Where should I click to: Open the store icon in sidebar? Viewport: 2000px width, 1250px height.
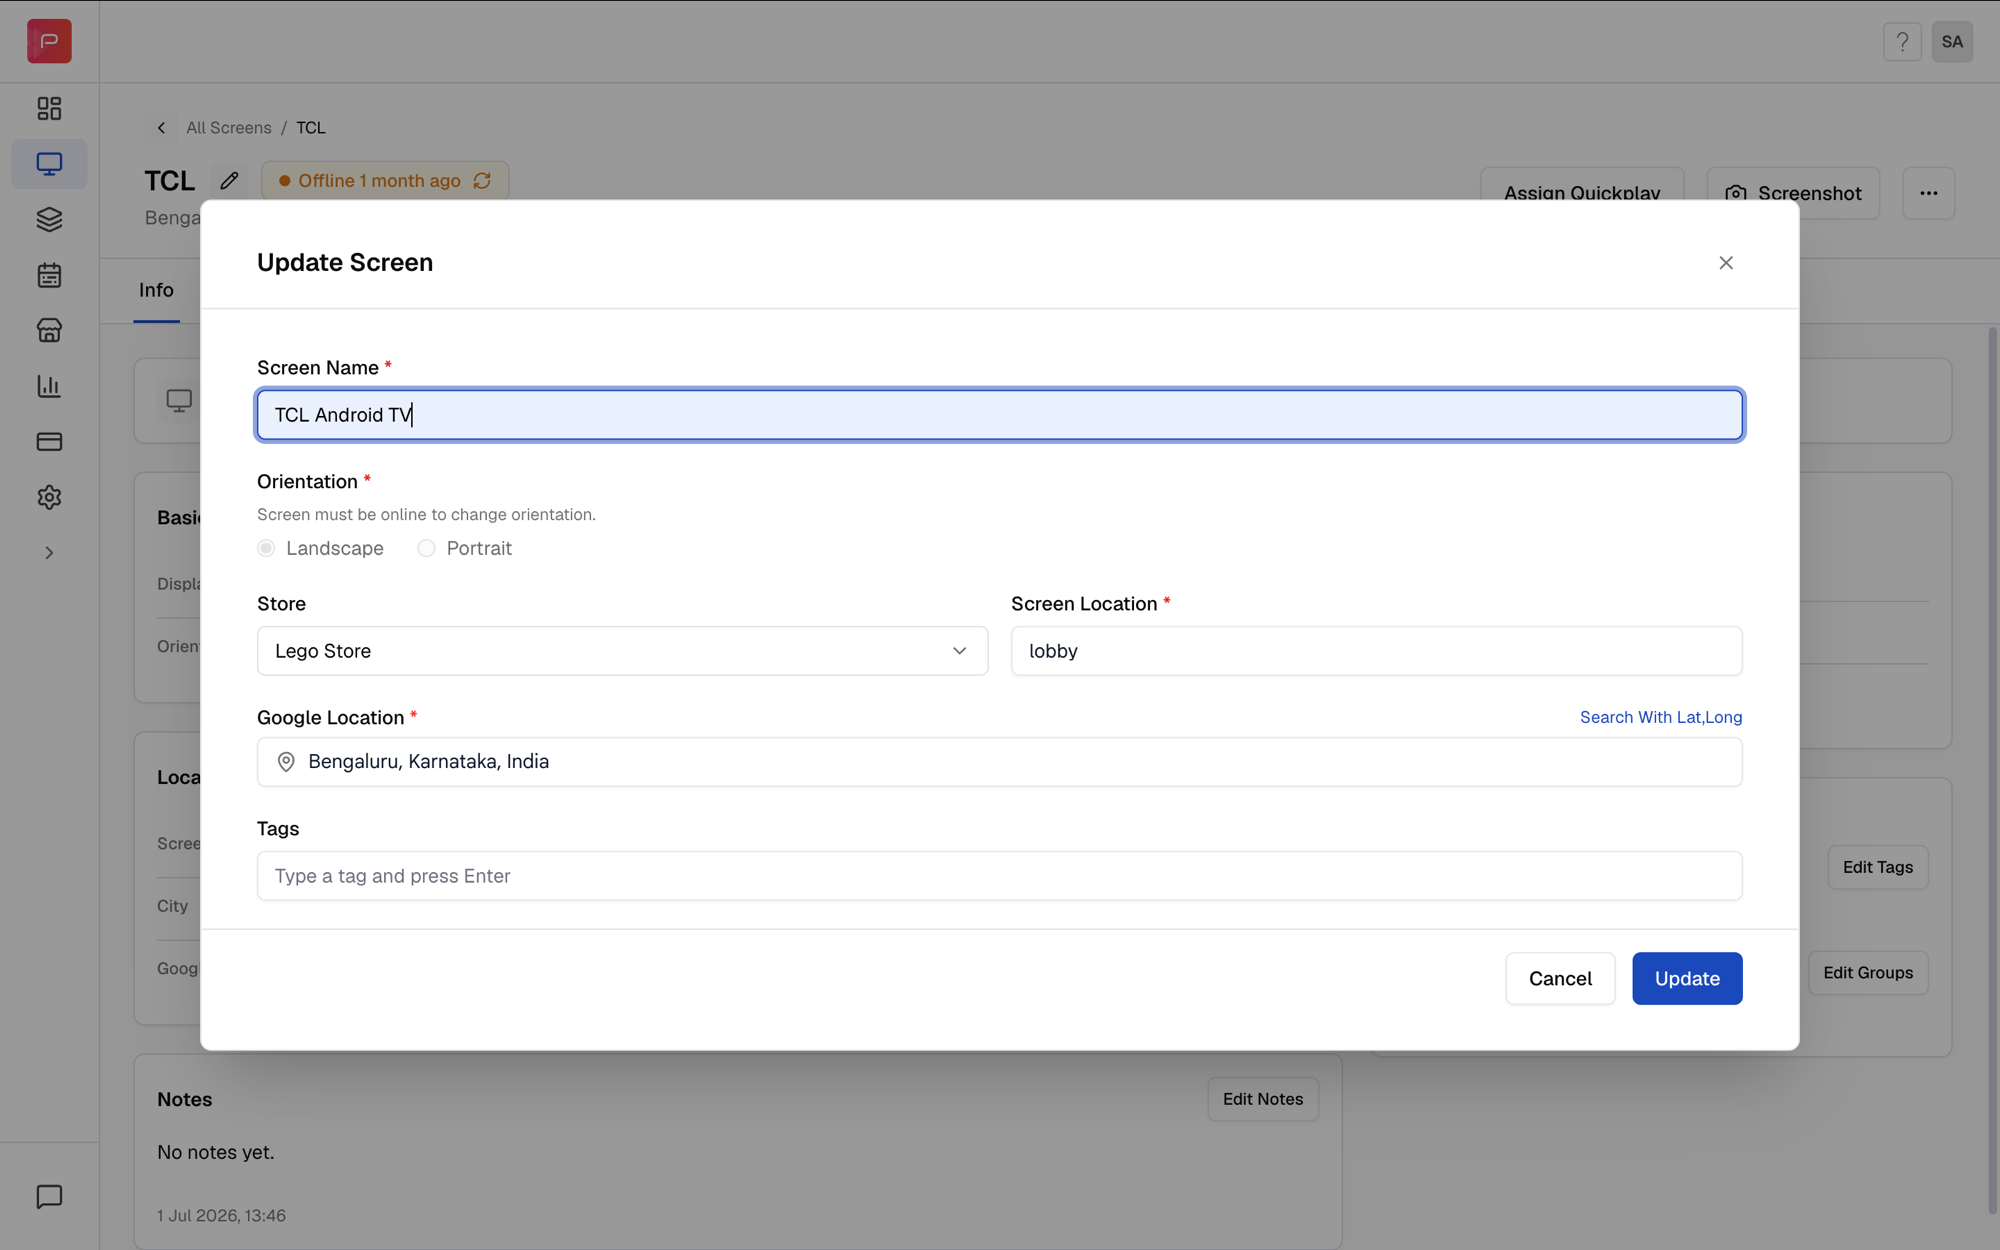pos(49,330)
